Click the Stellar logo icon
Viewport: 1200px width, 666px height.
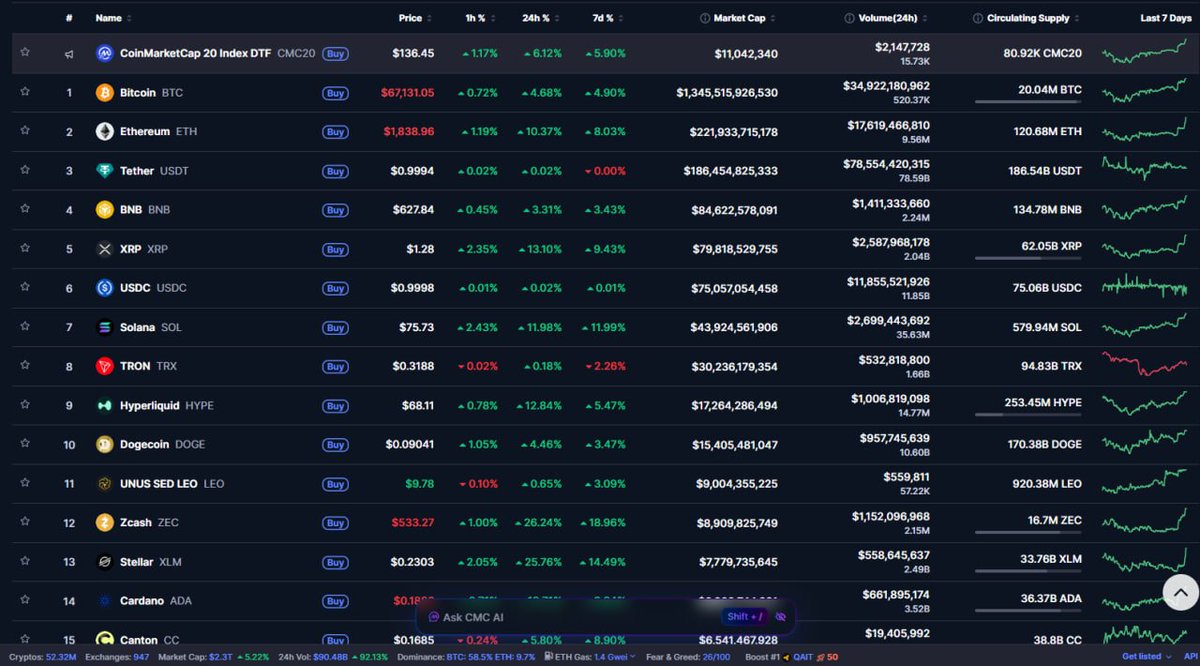(x=104, y=562)
